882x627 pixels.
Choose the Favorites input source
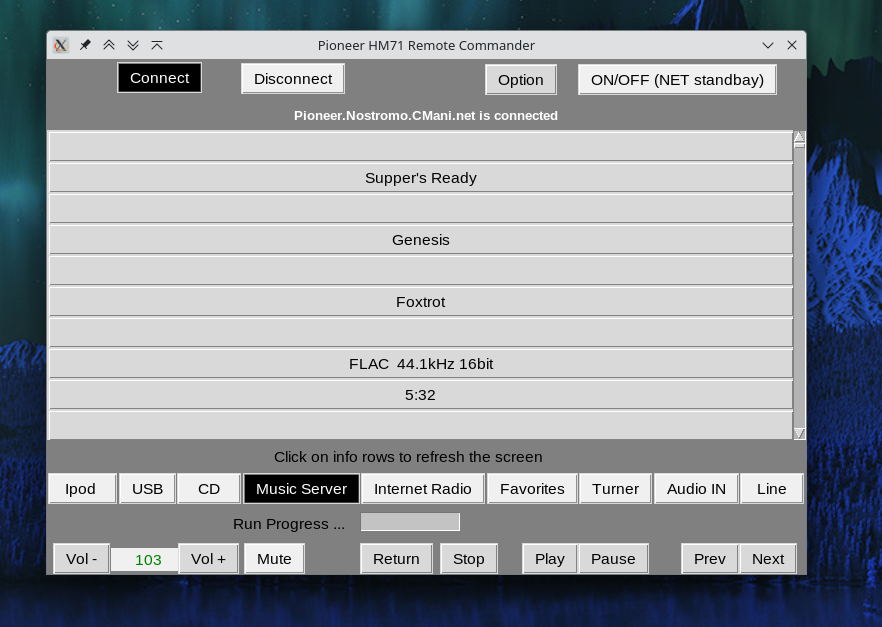click(x=532, y=489)
